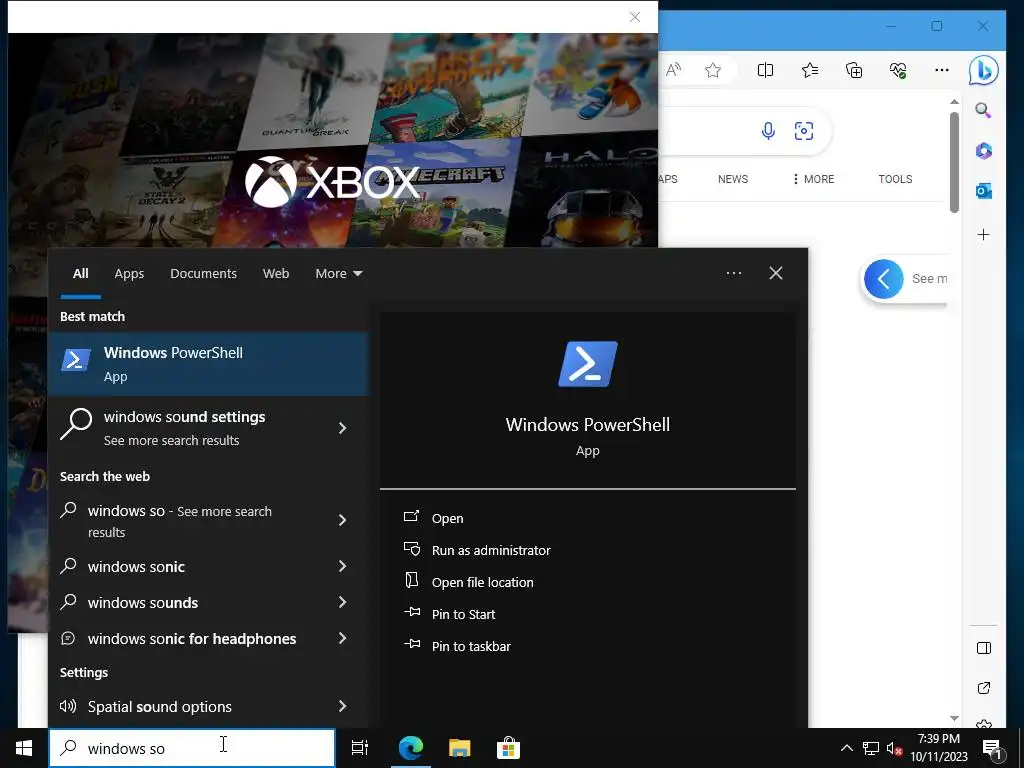Open Bing Chat icon in Edge
Image resolution: width=1024 pixels, height=768 pixels.
point(984,70)
